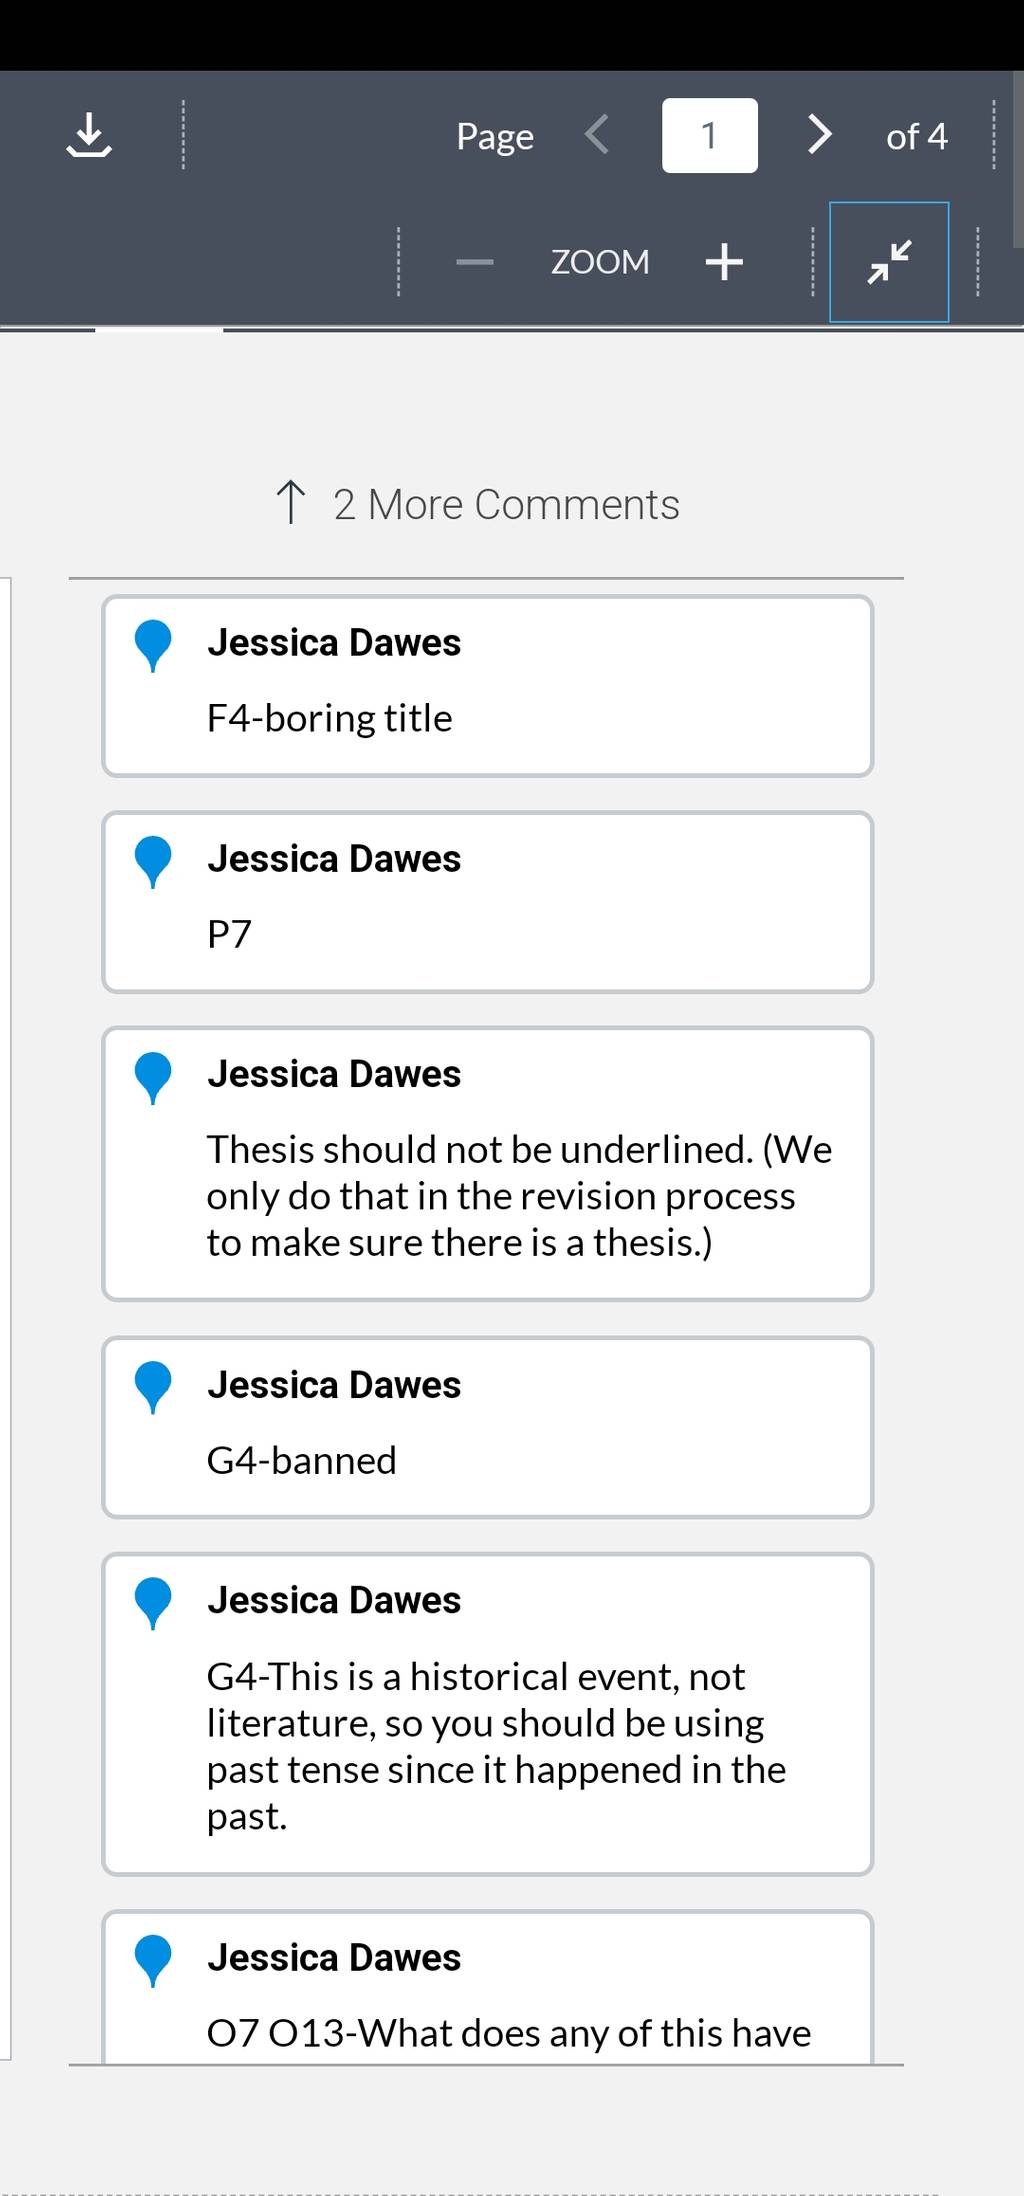Viewport: 1024px width, 2196px height.
Task: Click the up arrow beside More Comments
Action: 290,502
